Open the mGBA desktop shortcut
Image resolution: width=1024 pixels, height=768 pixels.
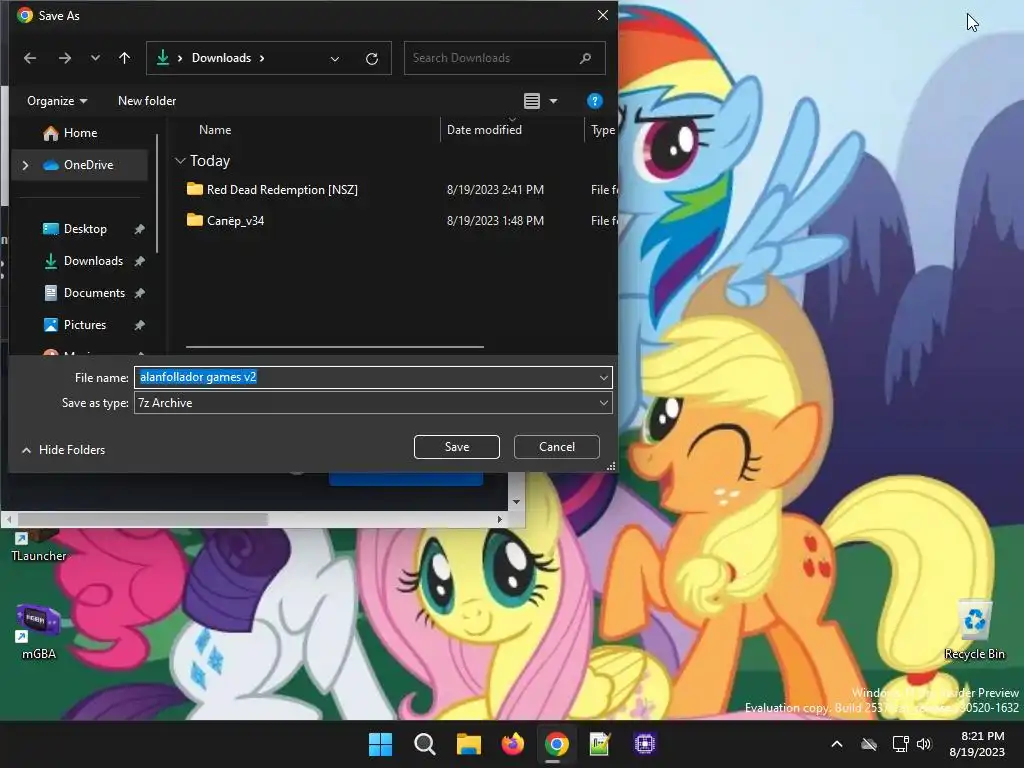click(x=39, y=632)
